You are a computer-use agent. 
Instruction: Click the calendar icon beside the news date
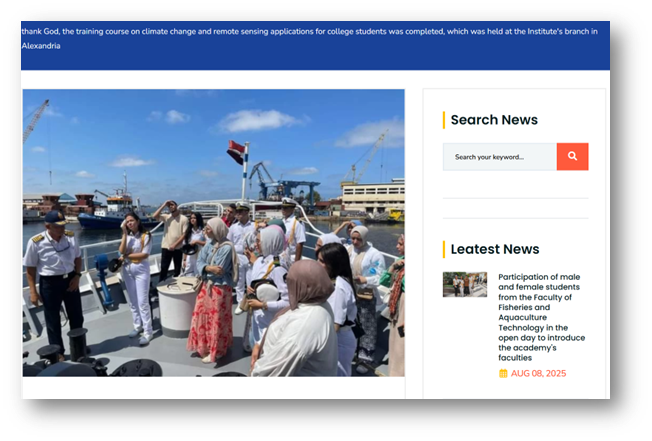coord(503,373)
